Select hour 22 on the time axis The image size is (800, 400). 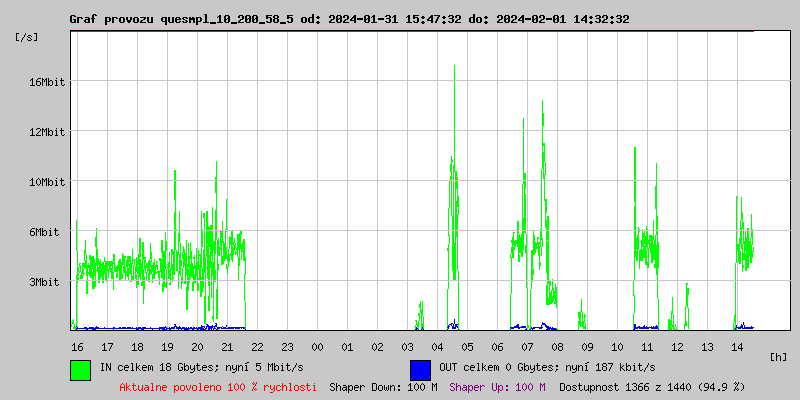[257, 346]
